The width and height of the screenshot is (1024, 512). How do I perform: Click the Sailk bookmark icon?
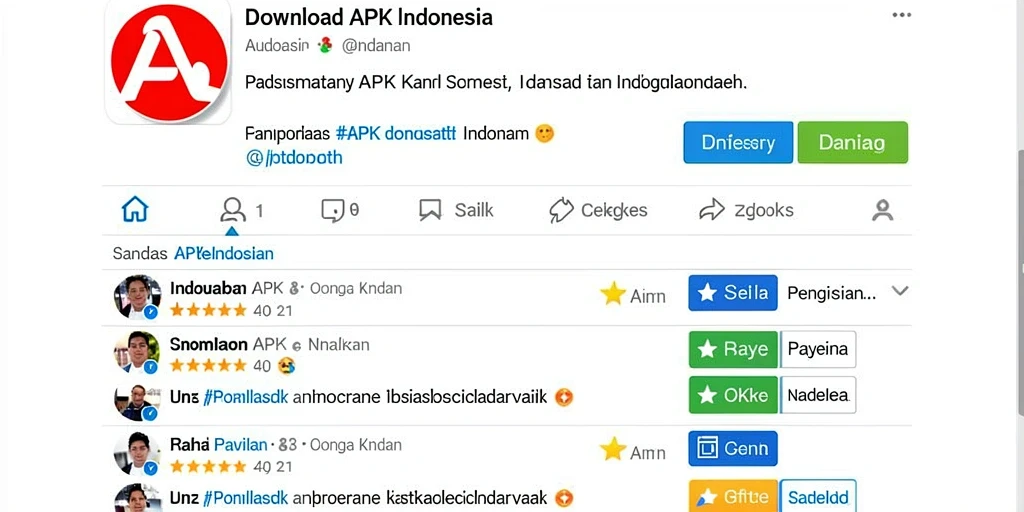coord(430,210)
